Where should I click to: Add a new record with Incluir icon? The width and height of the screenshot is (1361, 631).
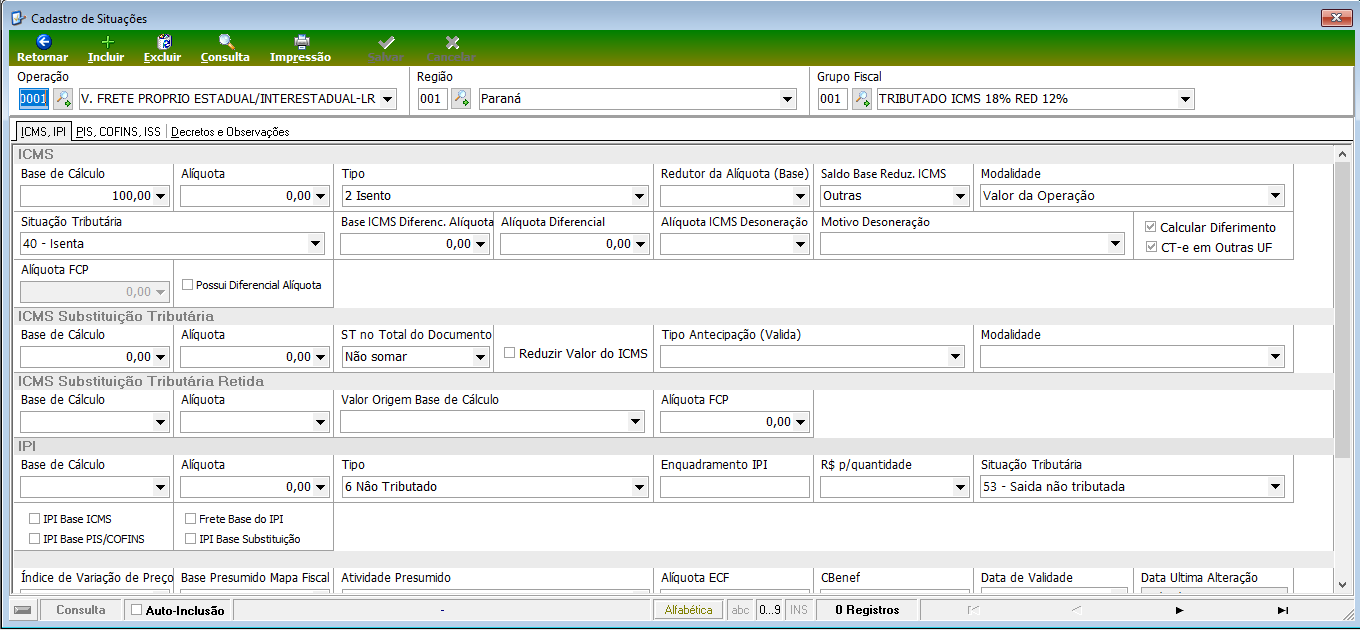coord(107,42)
